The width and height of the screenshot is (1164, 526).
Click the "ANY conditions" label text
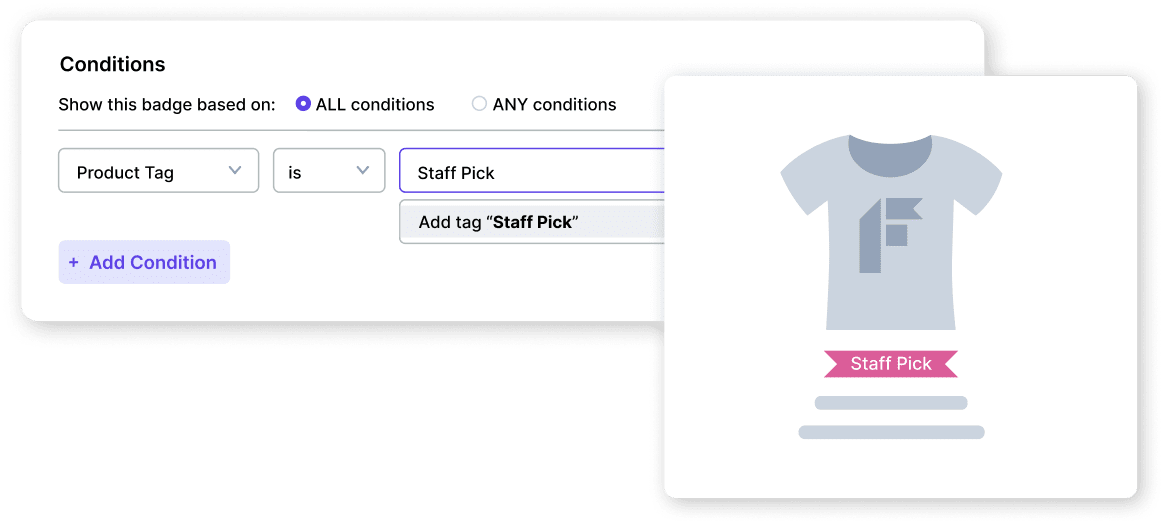(x=554, y=105)
